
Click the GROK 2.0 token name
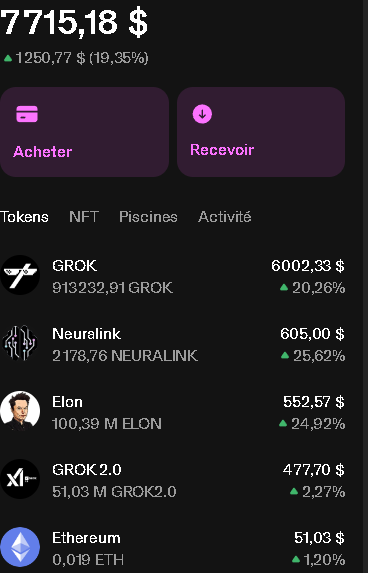point(87,470)
